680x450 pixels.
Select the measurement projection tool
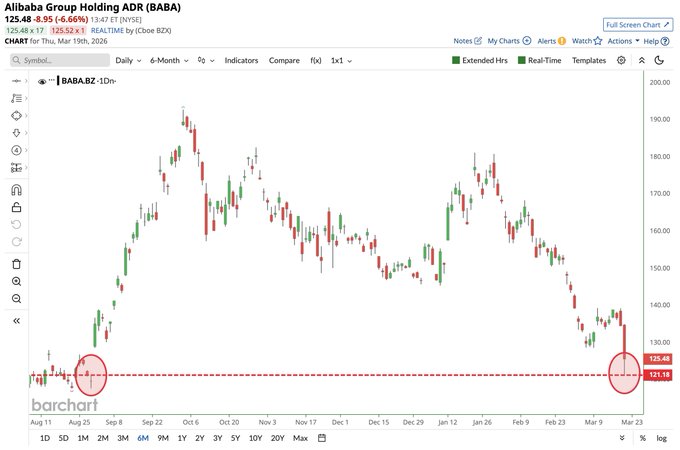coord(16,167)
